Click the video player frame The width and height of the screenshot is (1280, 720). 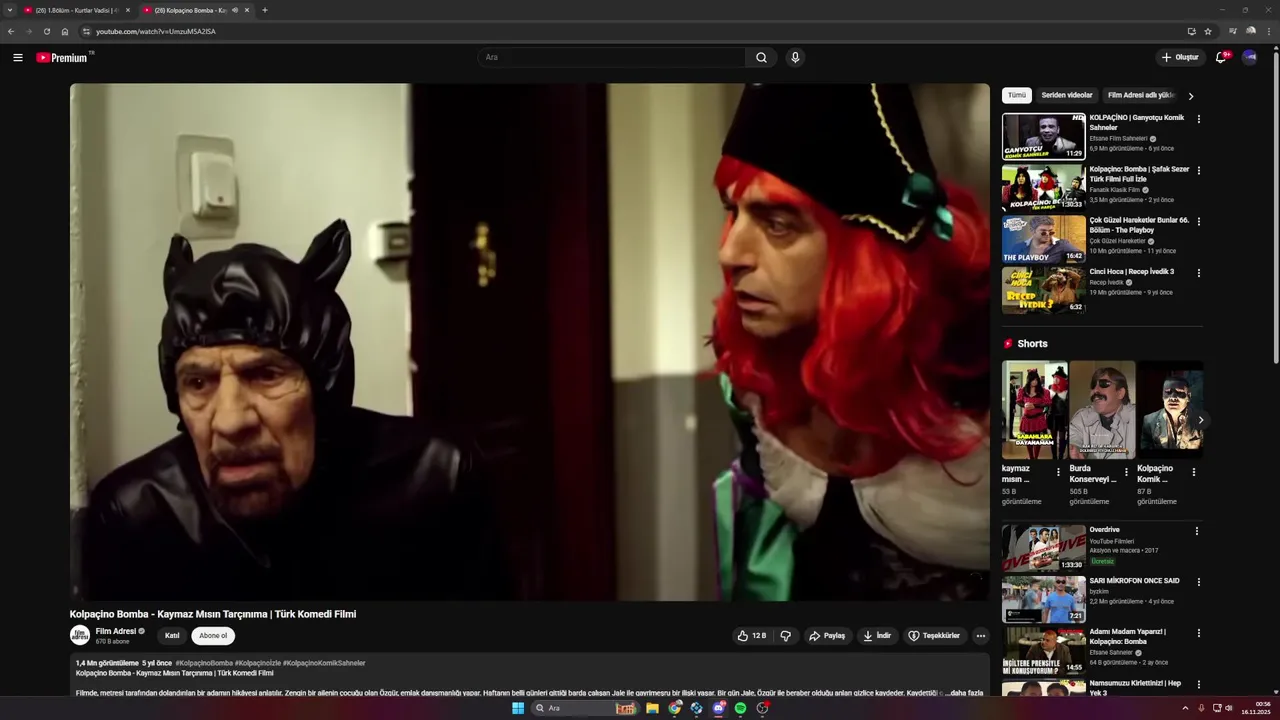[530, 342]
